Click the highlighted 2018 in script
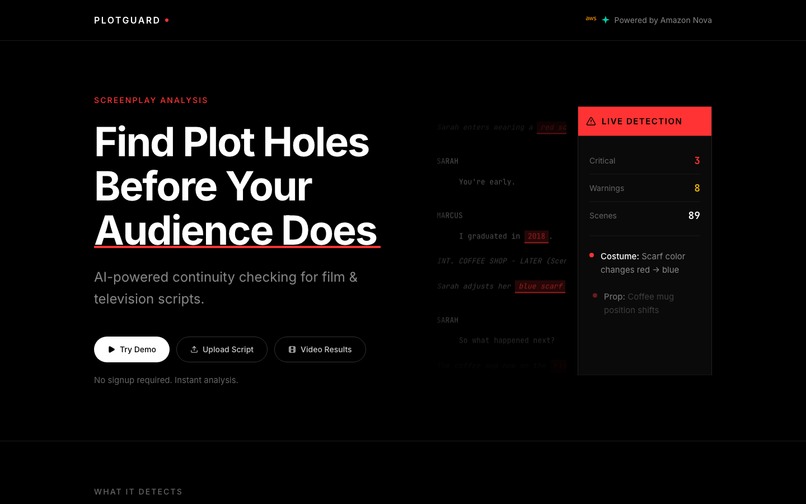Image resolution: width=806 pixels, height=504 pixels. 536,236
